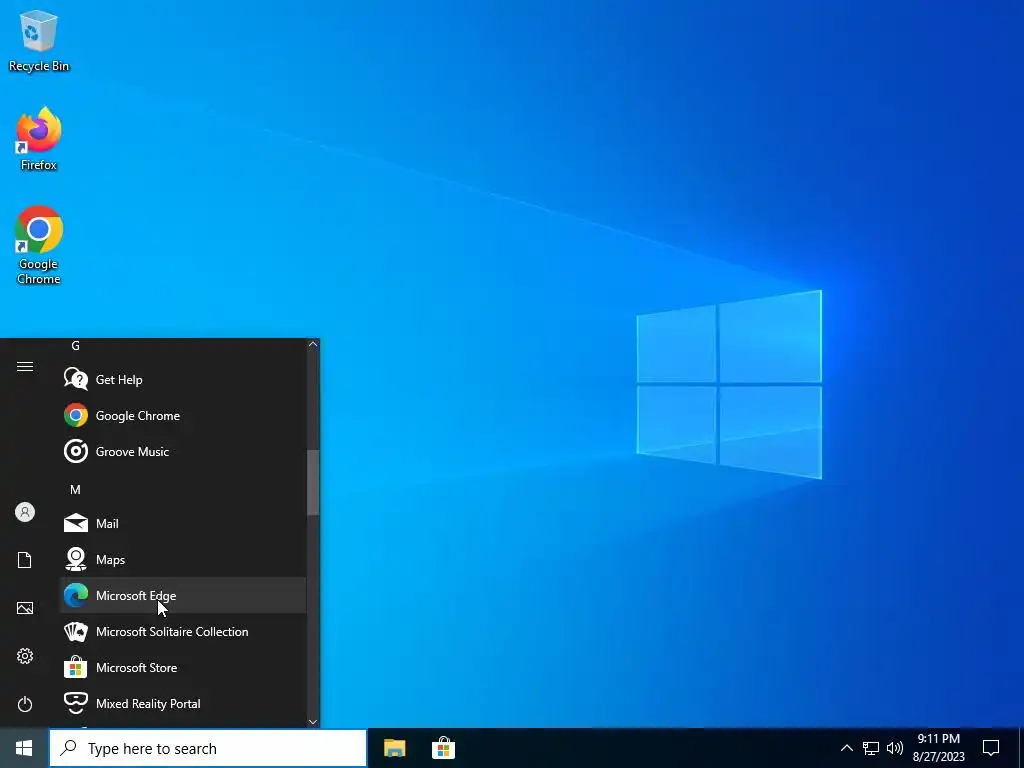Click the Power icon in Start
The image size is (1024, 768).
tap(25, 704)
